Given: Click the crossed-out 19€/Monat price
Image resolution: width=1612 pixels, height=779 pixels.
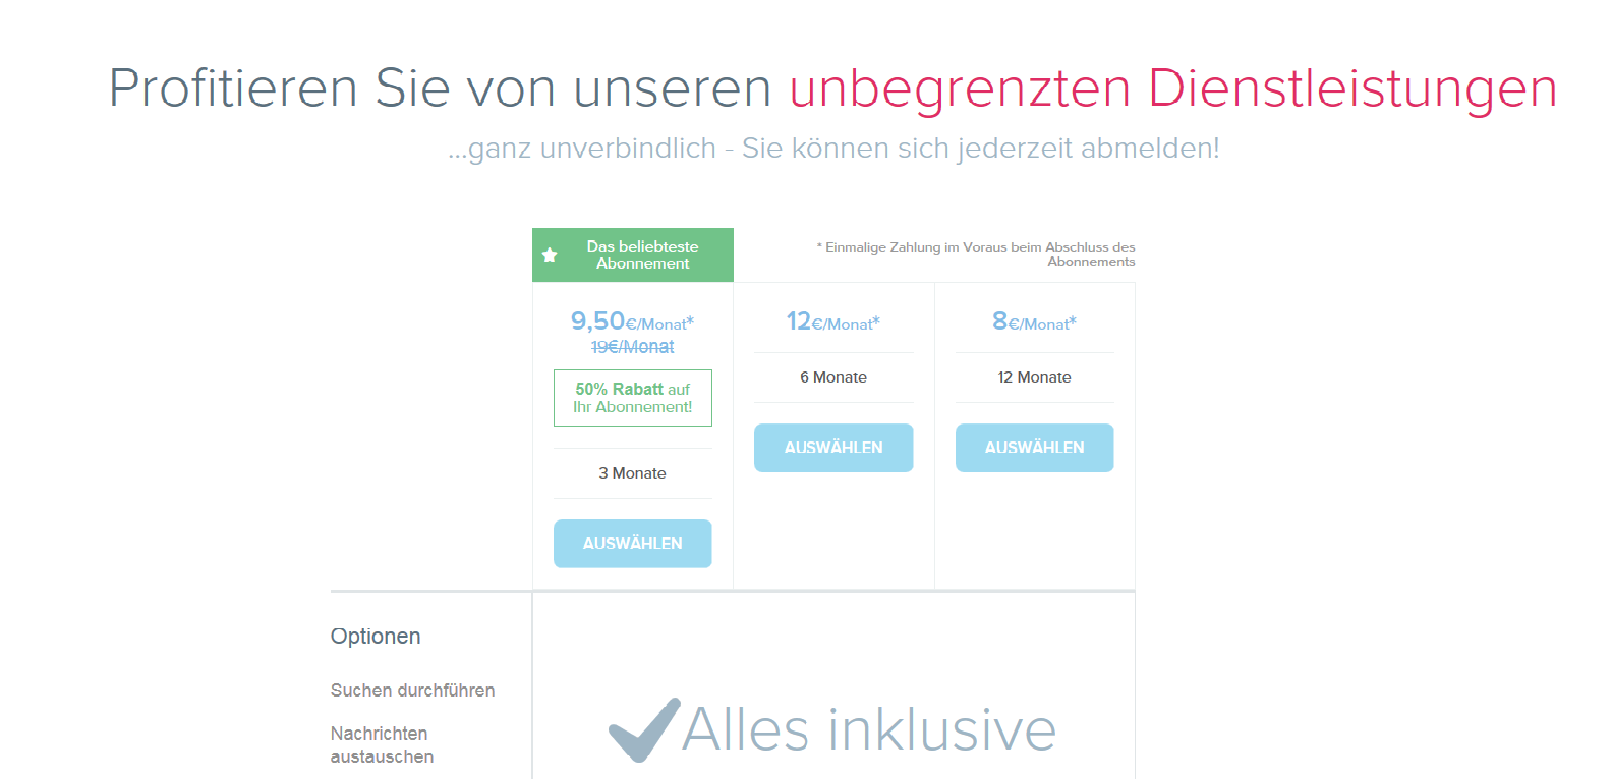Looking at the screenshot, I should coord(632,347).
